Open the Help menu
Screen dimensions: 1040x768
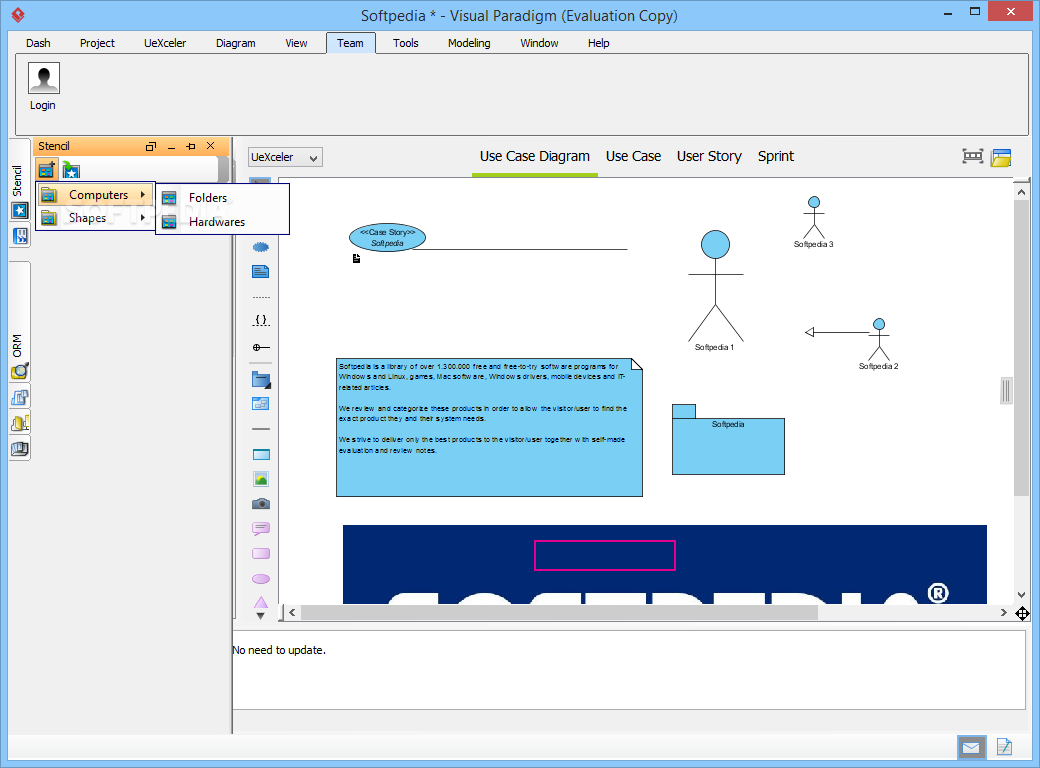[598, 43]
